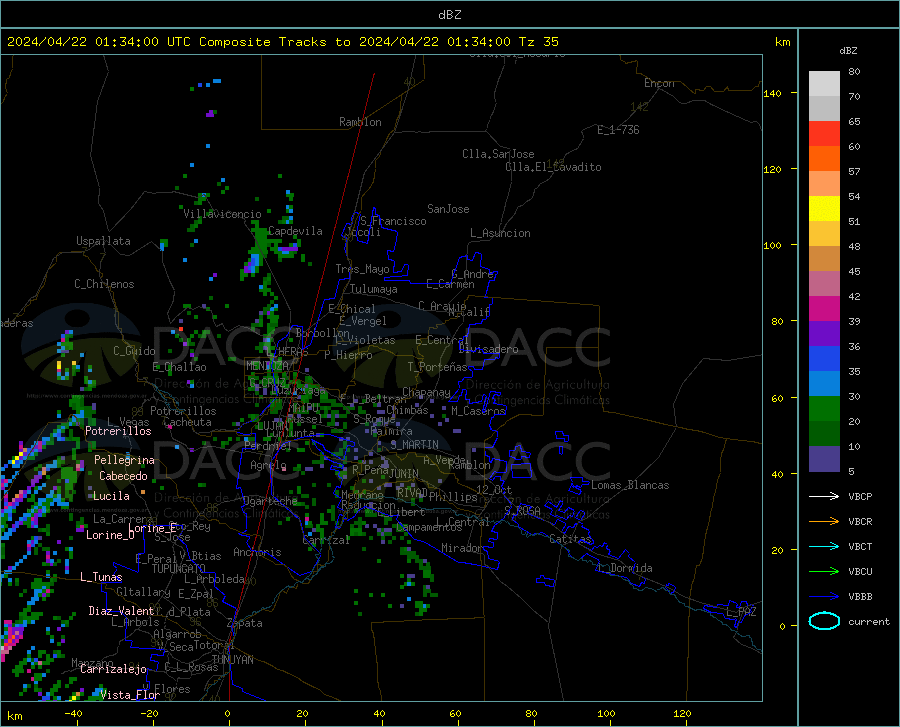Click the dark purple 10 dBZ swatch

(x=824, y=458)
